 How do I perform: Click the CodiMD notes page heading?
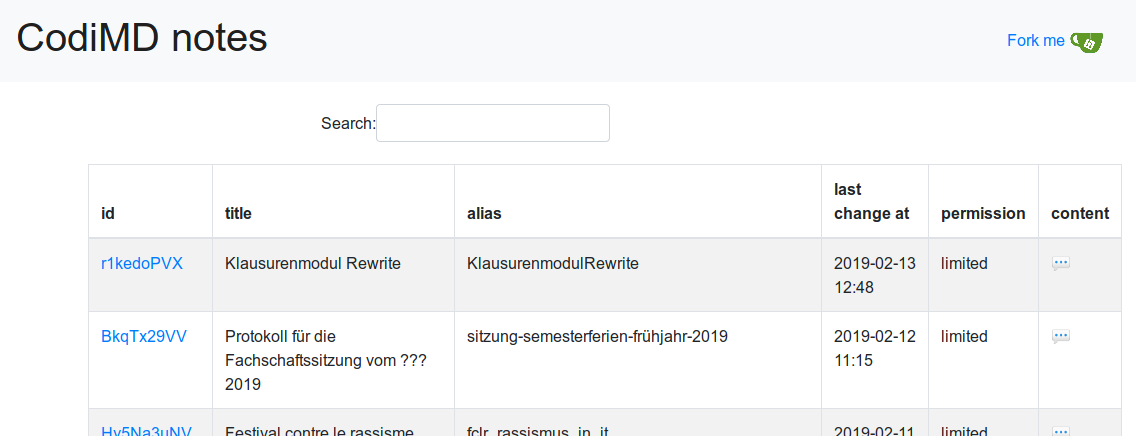pyautogui.click(x=142, y=38)
